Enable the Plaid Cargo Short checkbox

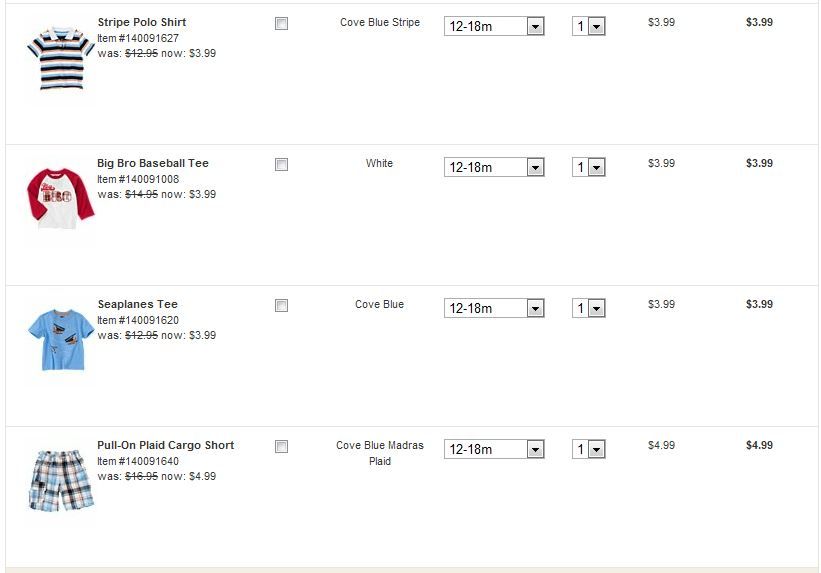[x=281, y=447]
